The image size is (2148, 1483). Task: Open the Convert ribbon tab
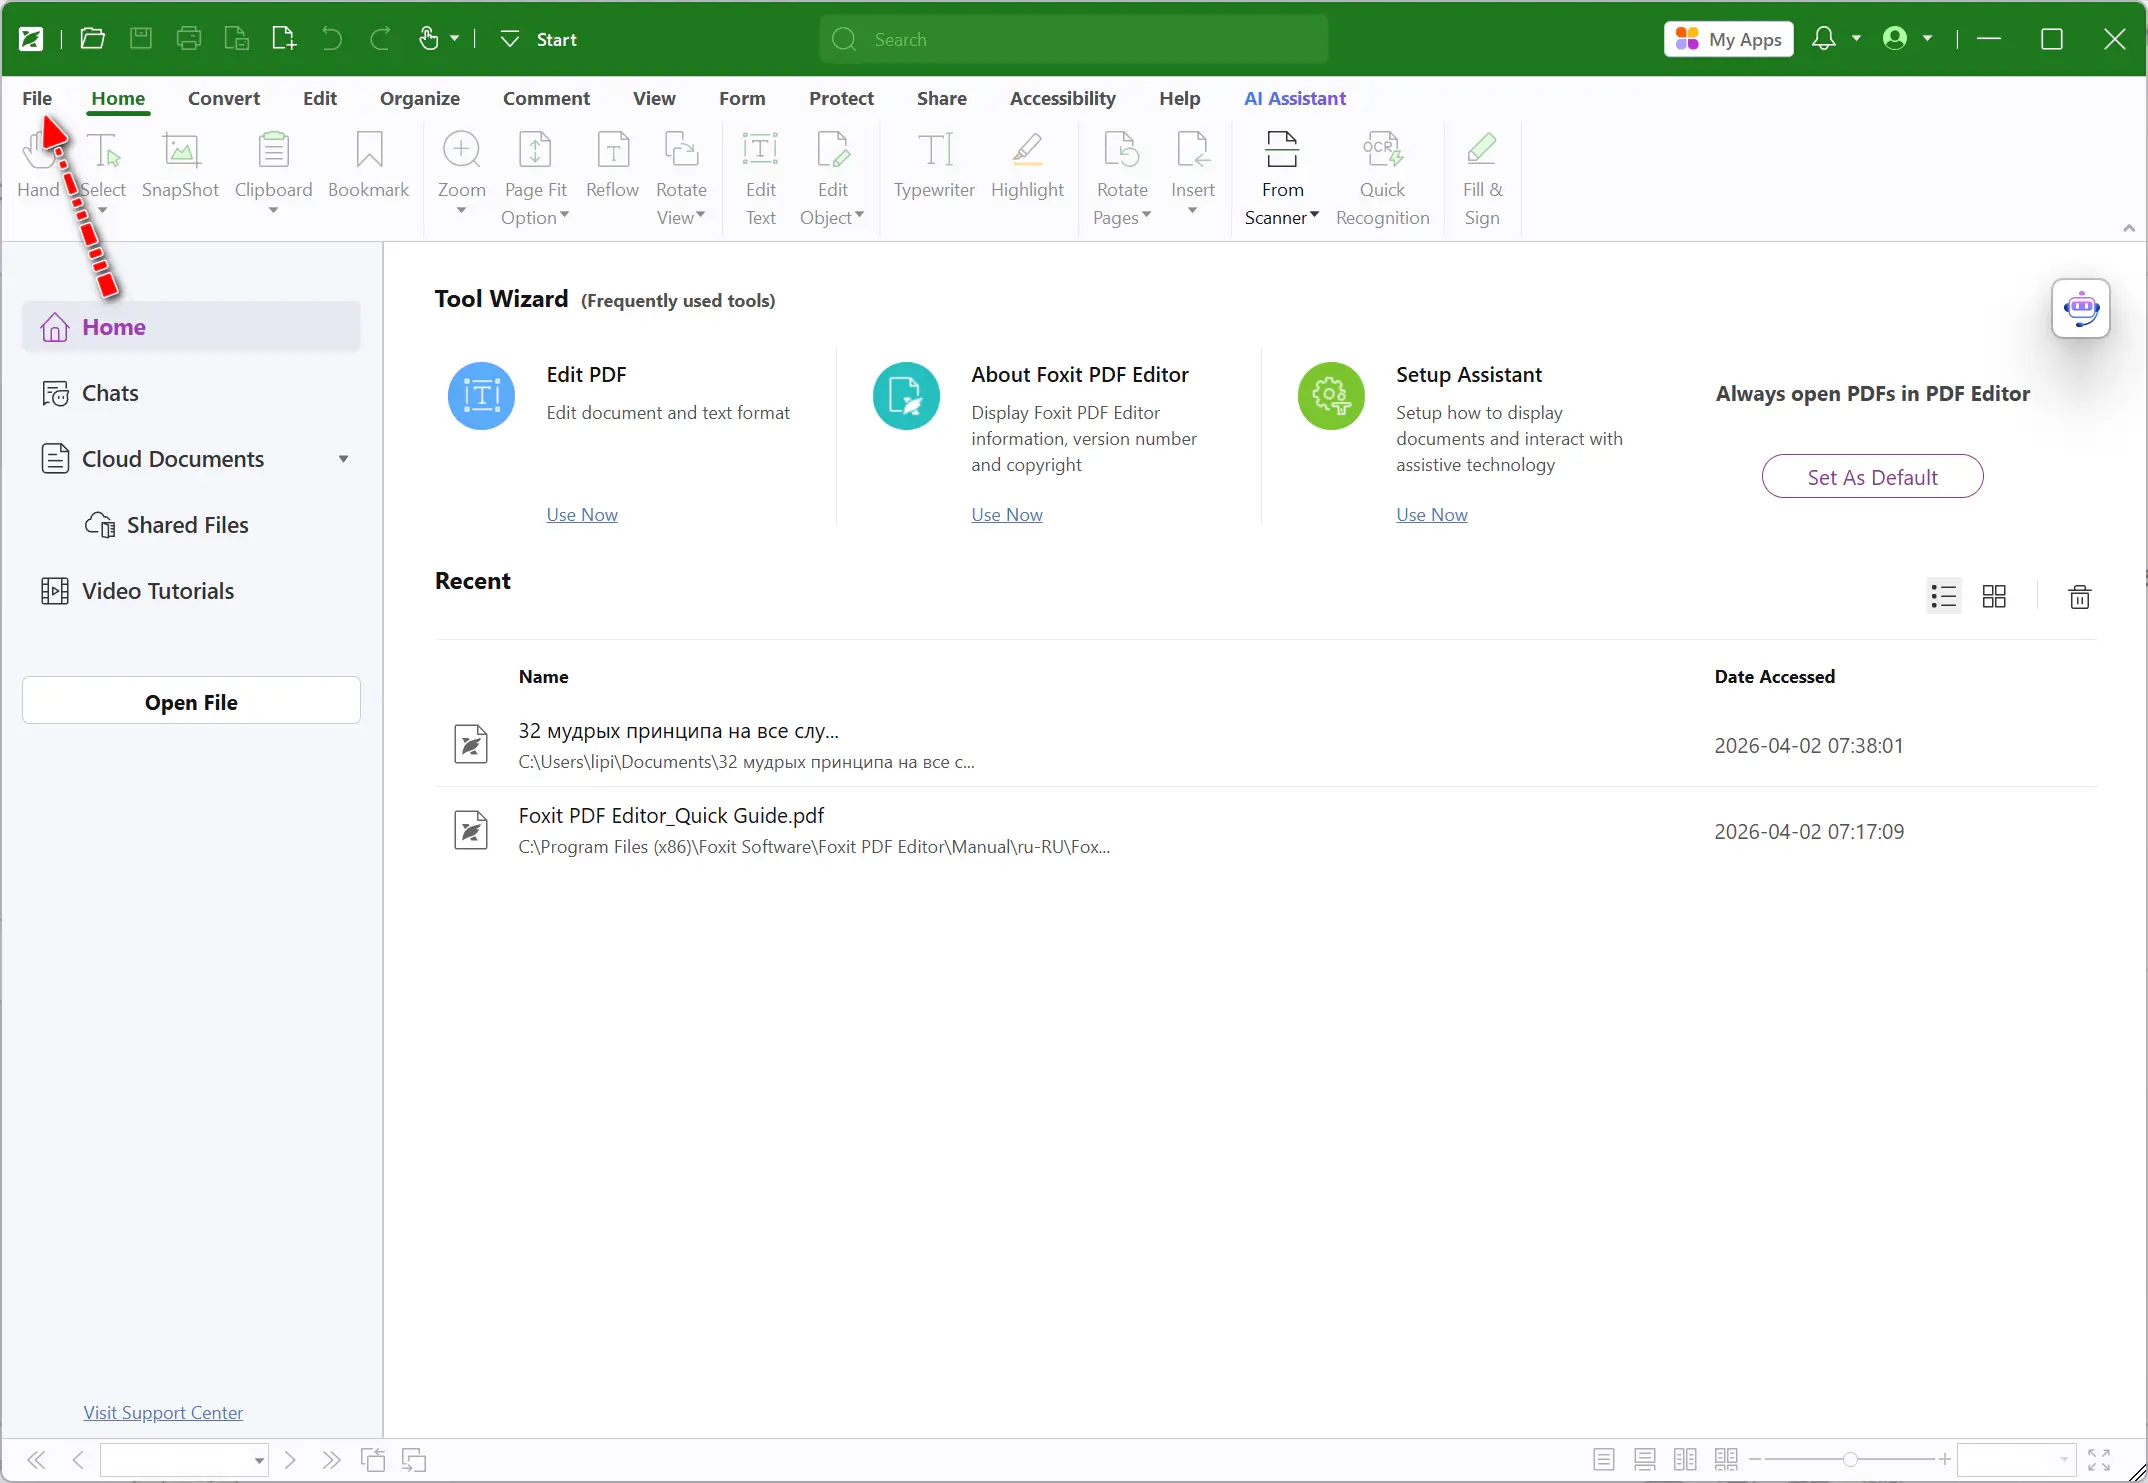[223, 98]
